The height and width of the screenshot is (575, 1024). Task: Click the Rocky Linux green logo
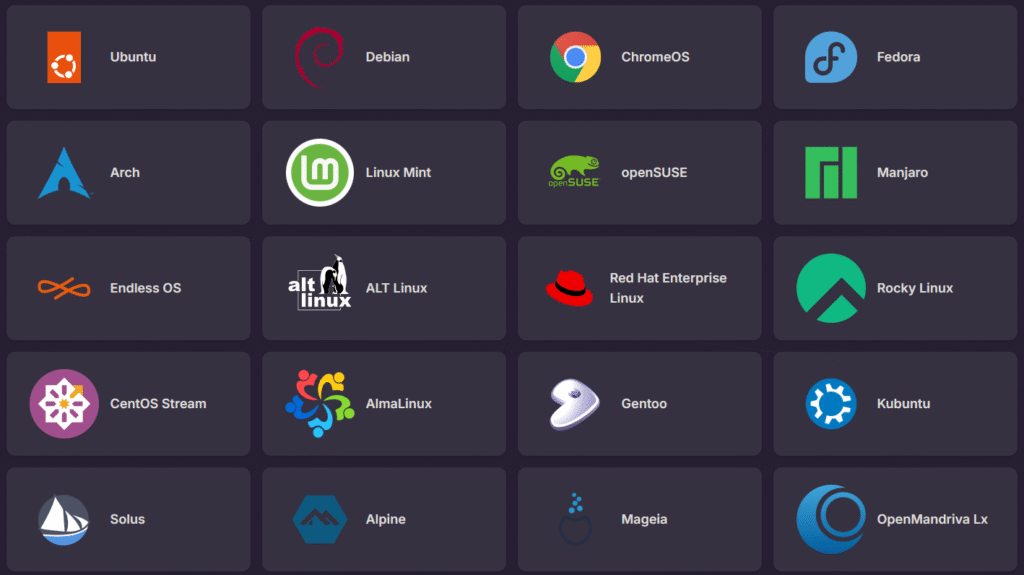[x=831, y=288]
